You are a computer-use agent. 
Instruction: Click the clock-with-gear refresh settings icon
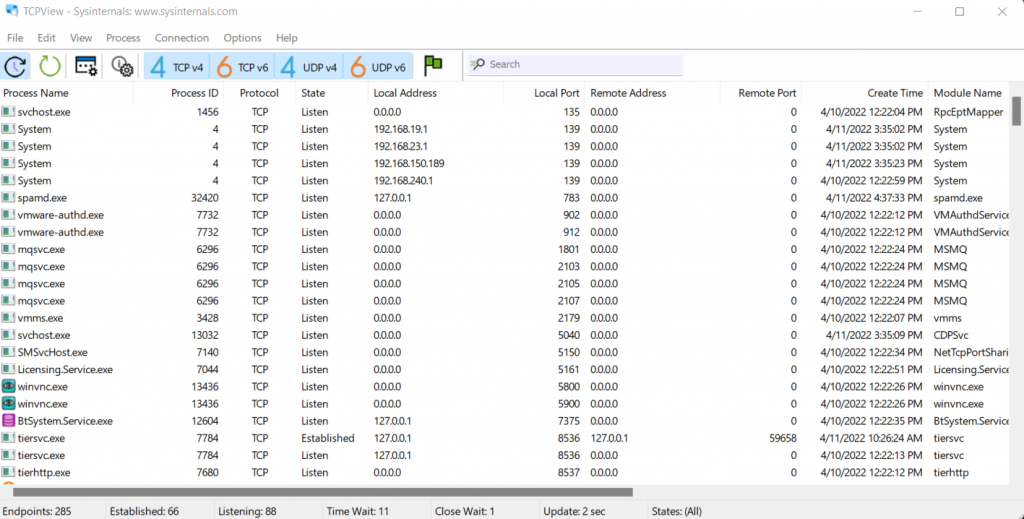pyautogui.click(x=122, y=65)
